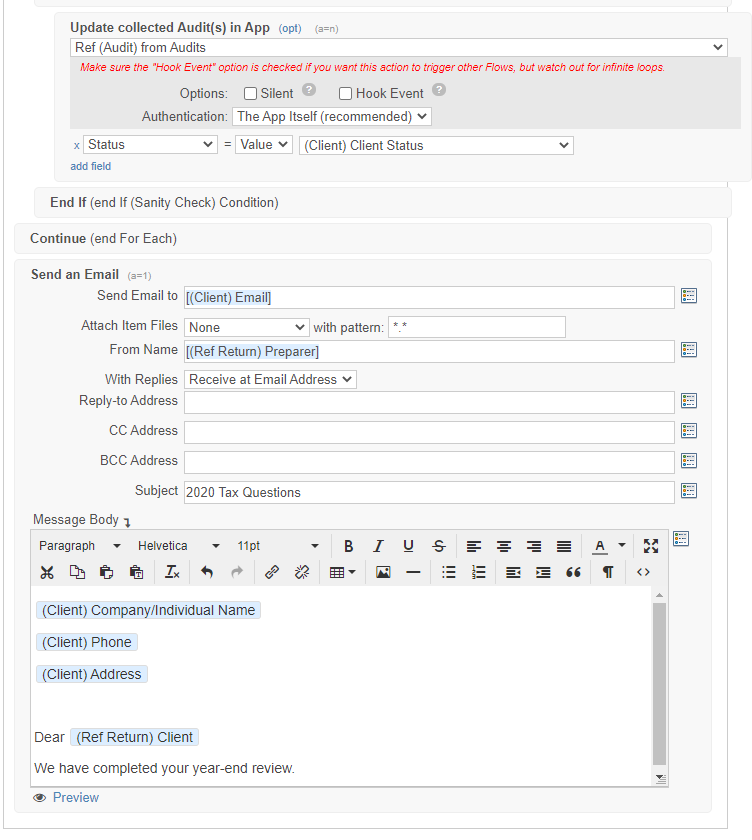
Task: Remove the Status field row with x
Action: pyautogui.click(x=77, y=146)
